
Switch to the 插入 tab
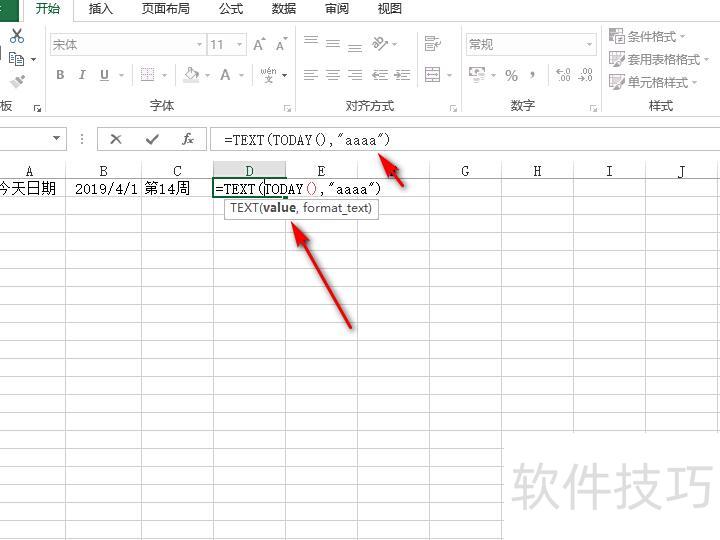click(x=101, y=8)
